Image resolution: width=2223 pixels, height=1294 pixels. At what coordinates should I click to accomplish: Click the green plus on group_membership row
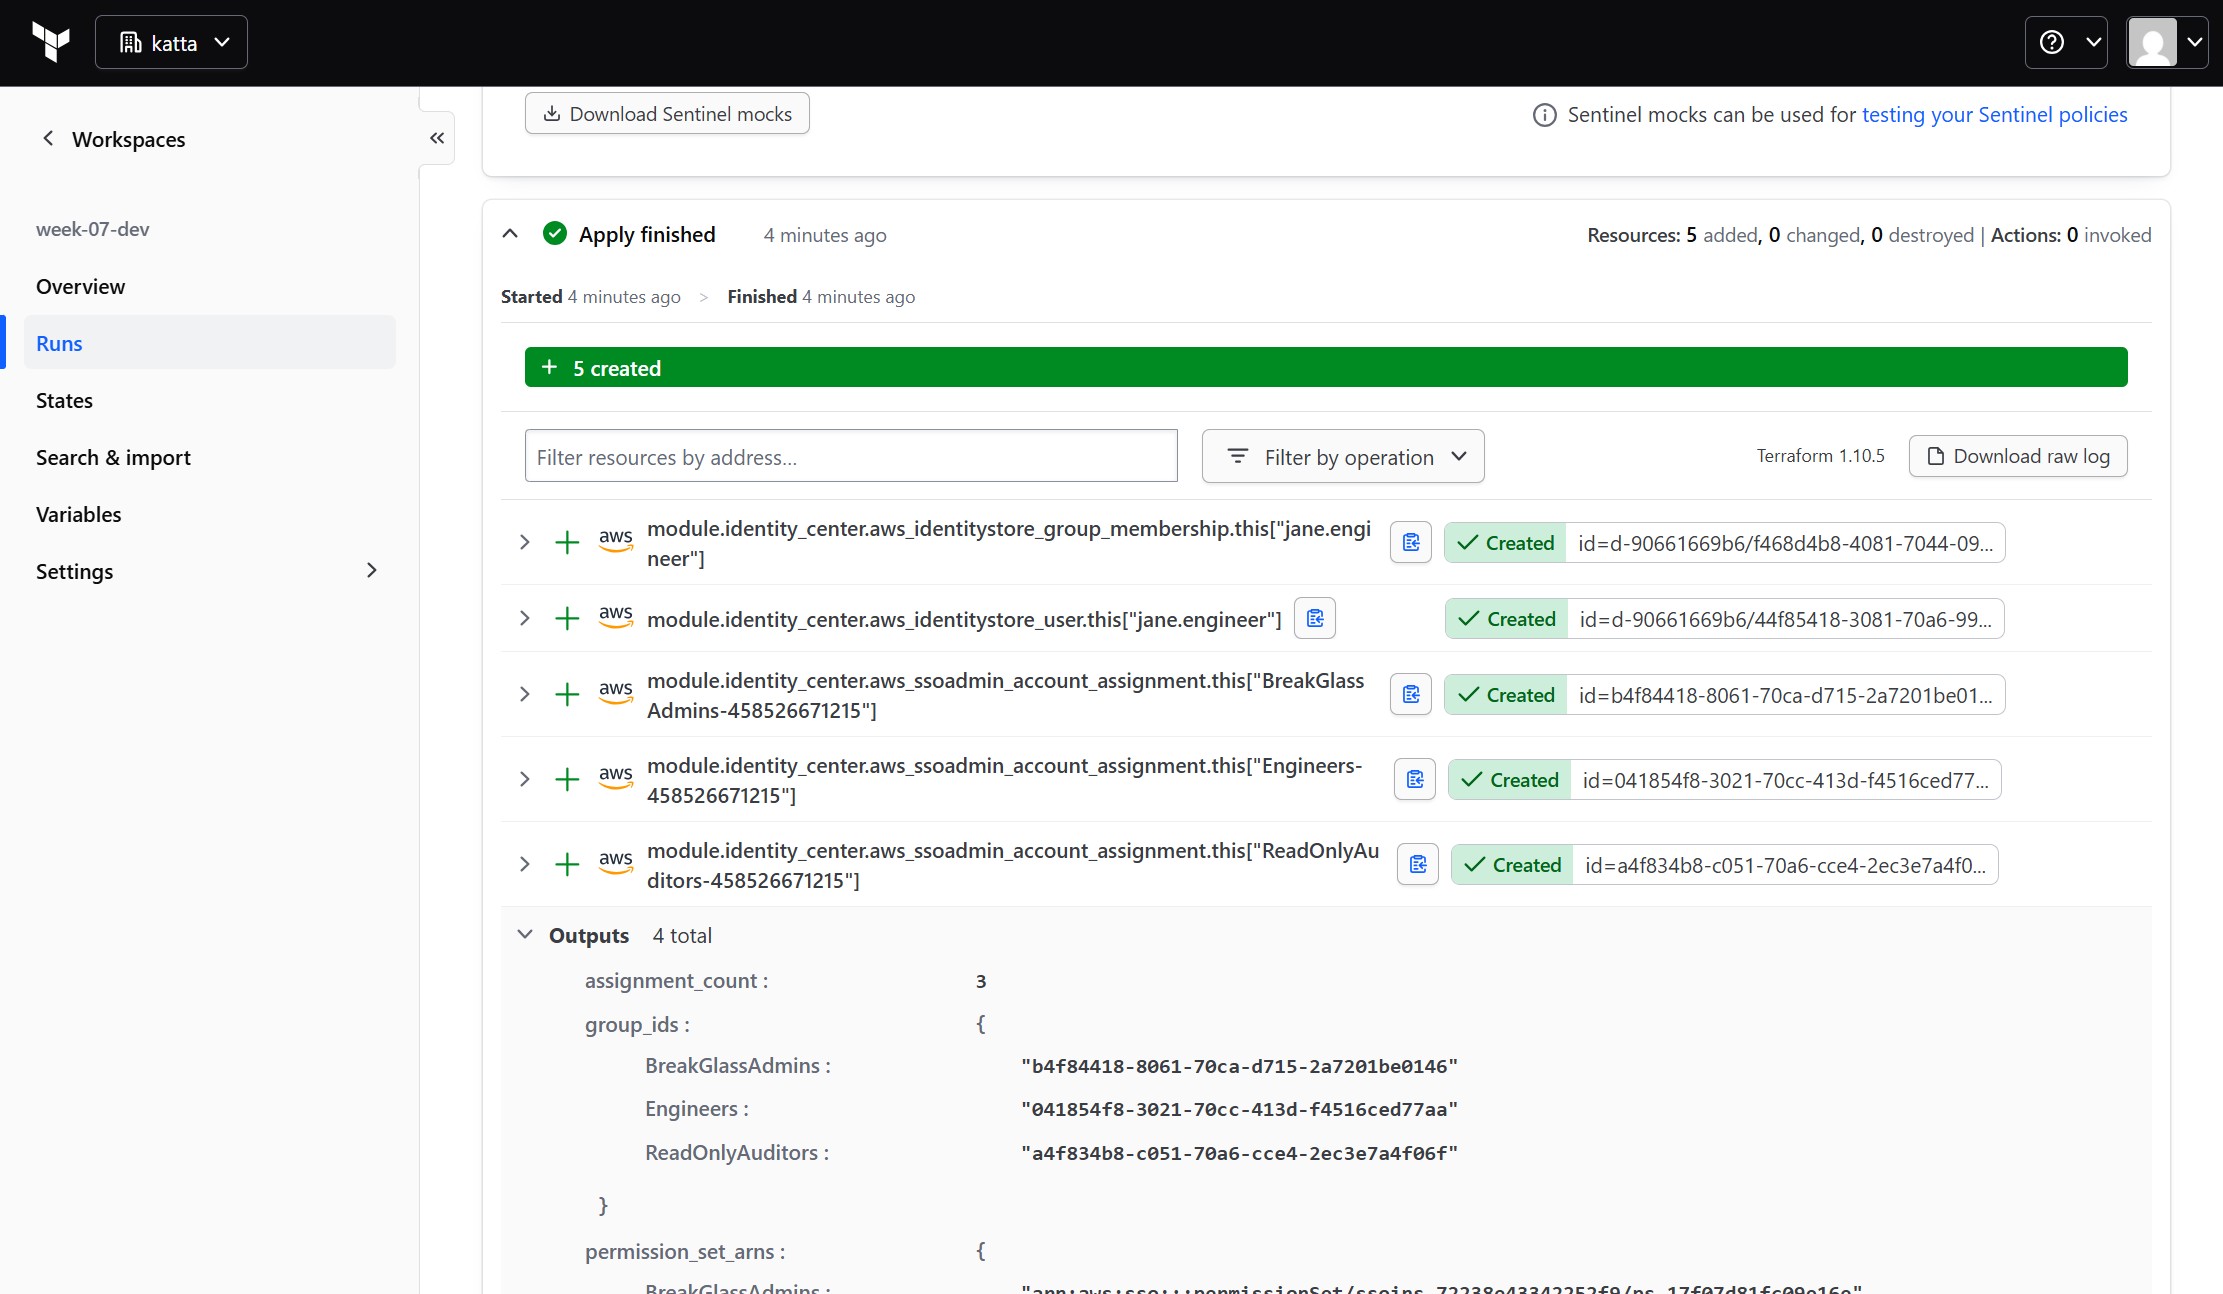[567, 543]
